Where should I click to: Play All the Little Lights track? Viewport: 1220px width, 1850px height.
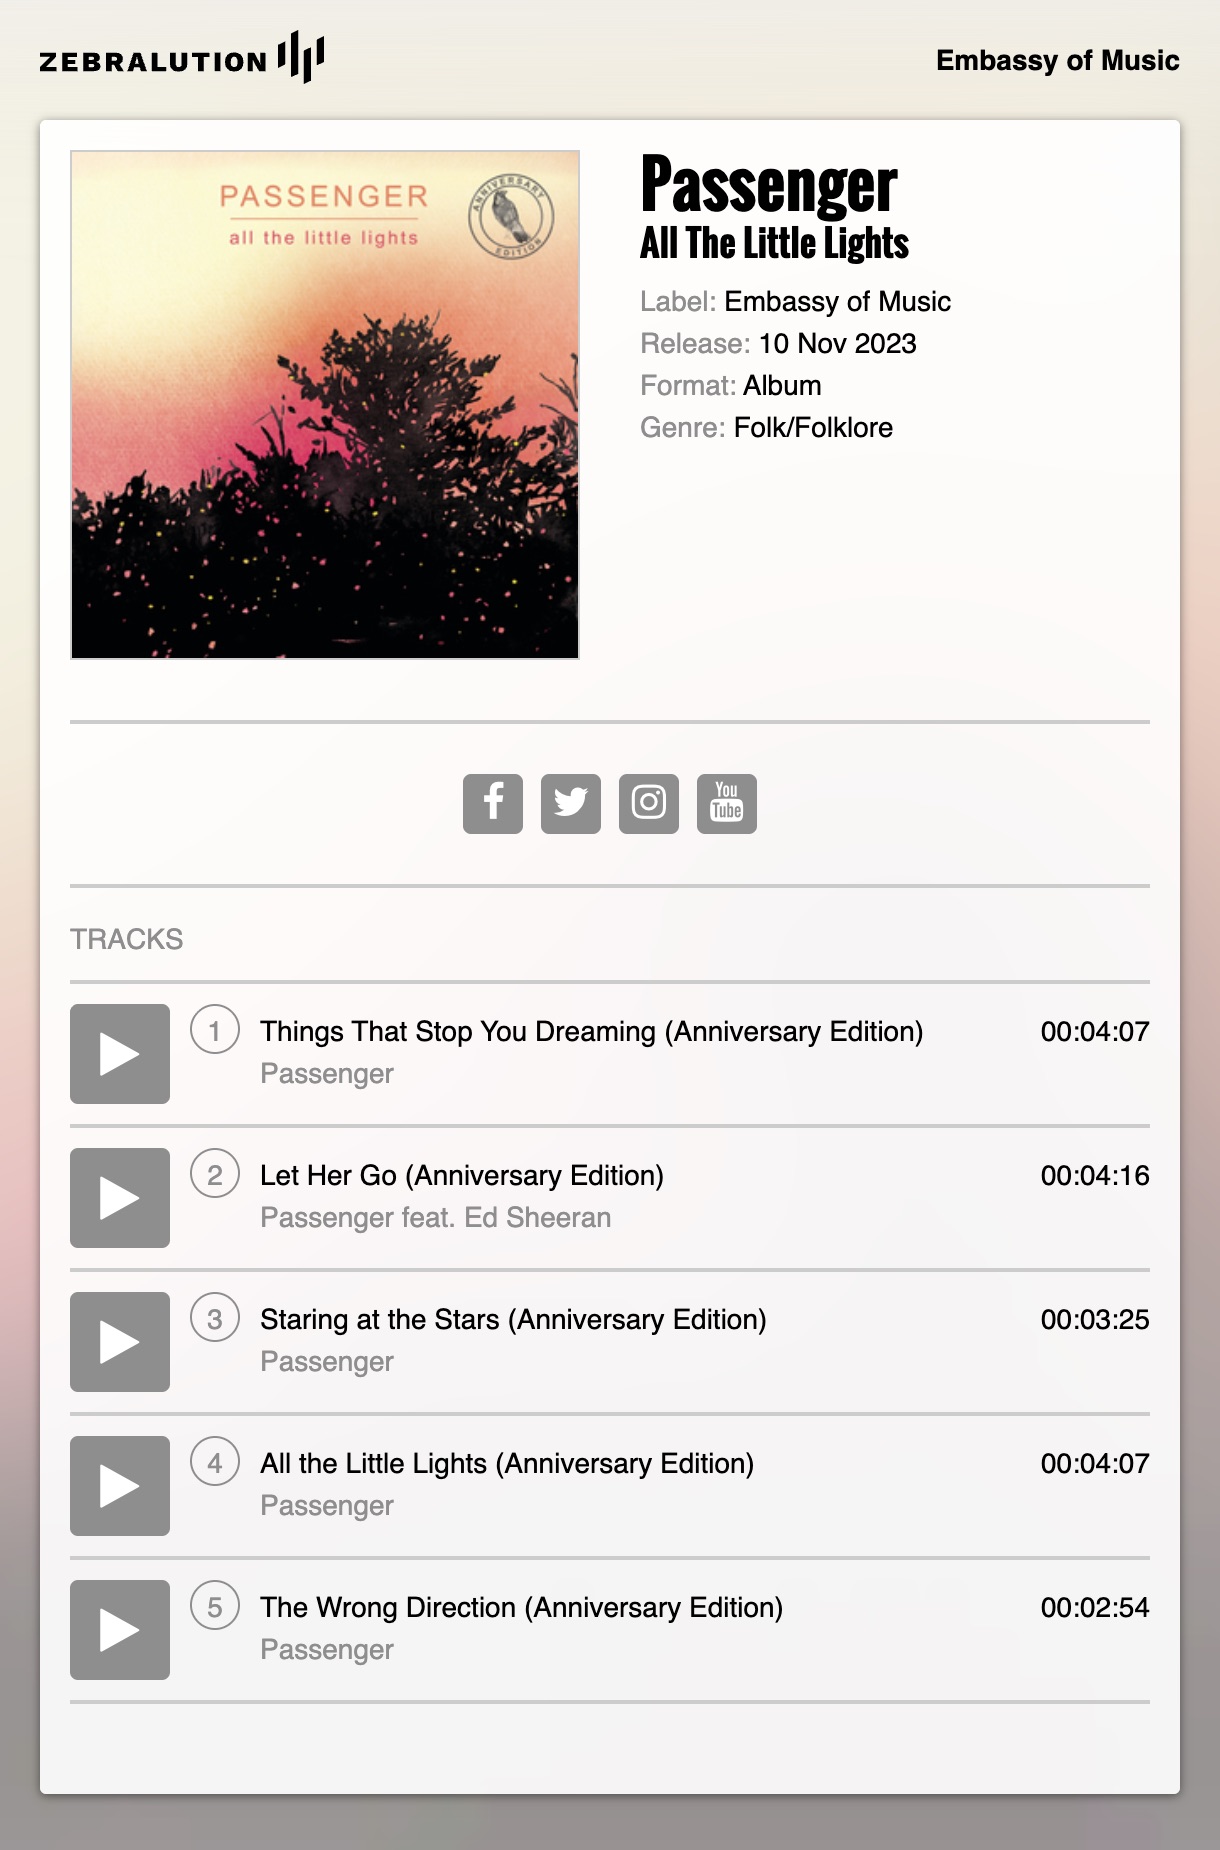(x=120, y=1486)
